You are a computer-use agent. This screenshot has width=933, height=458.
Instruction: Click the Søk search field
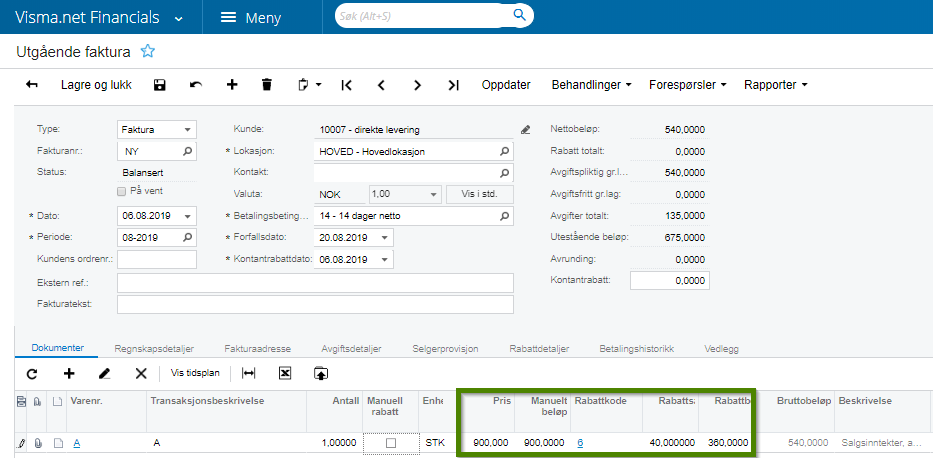click(424, 16)
